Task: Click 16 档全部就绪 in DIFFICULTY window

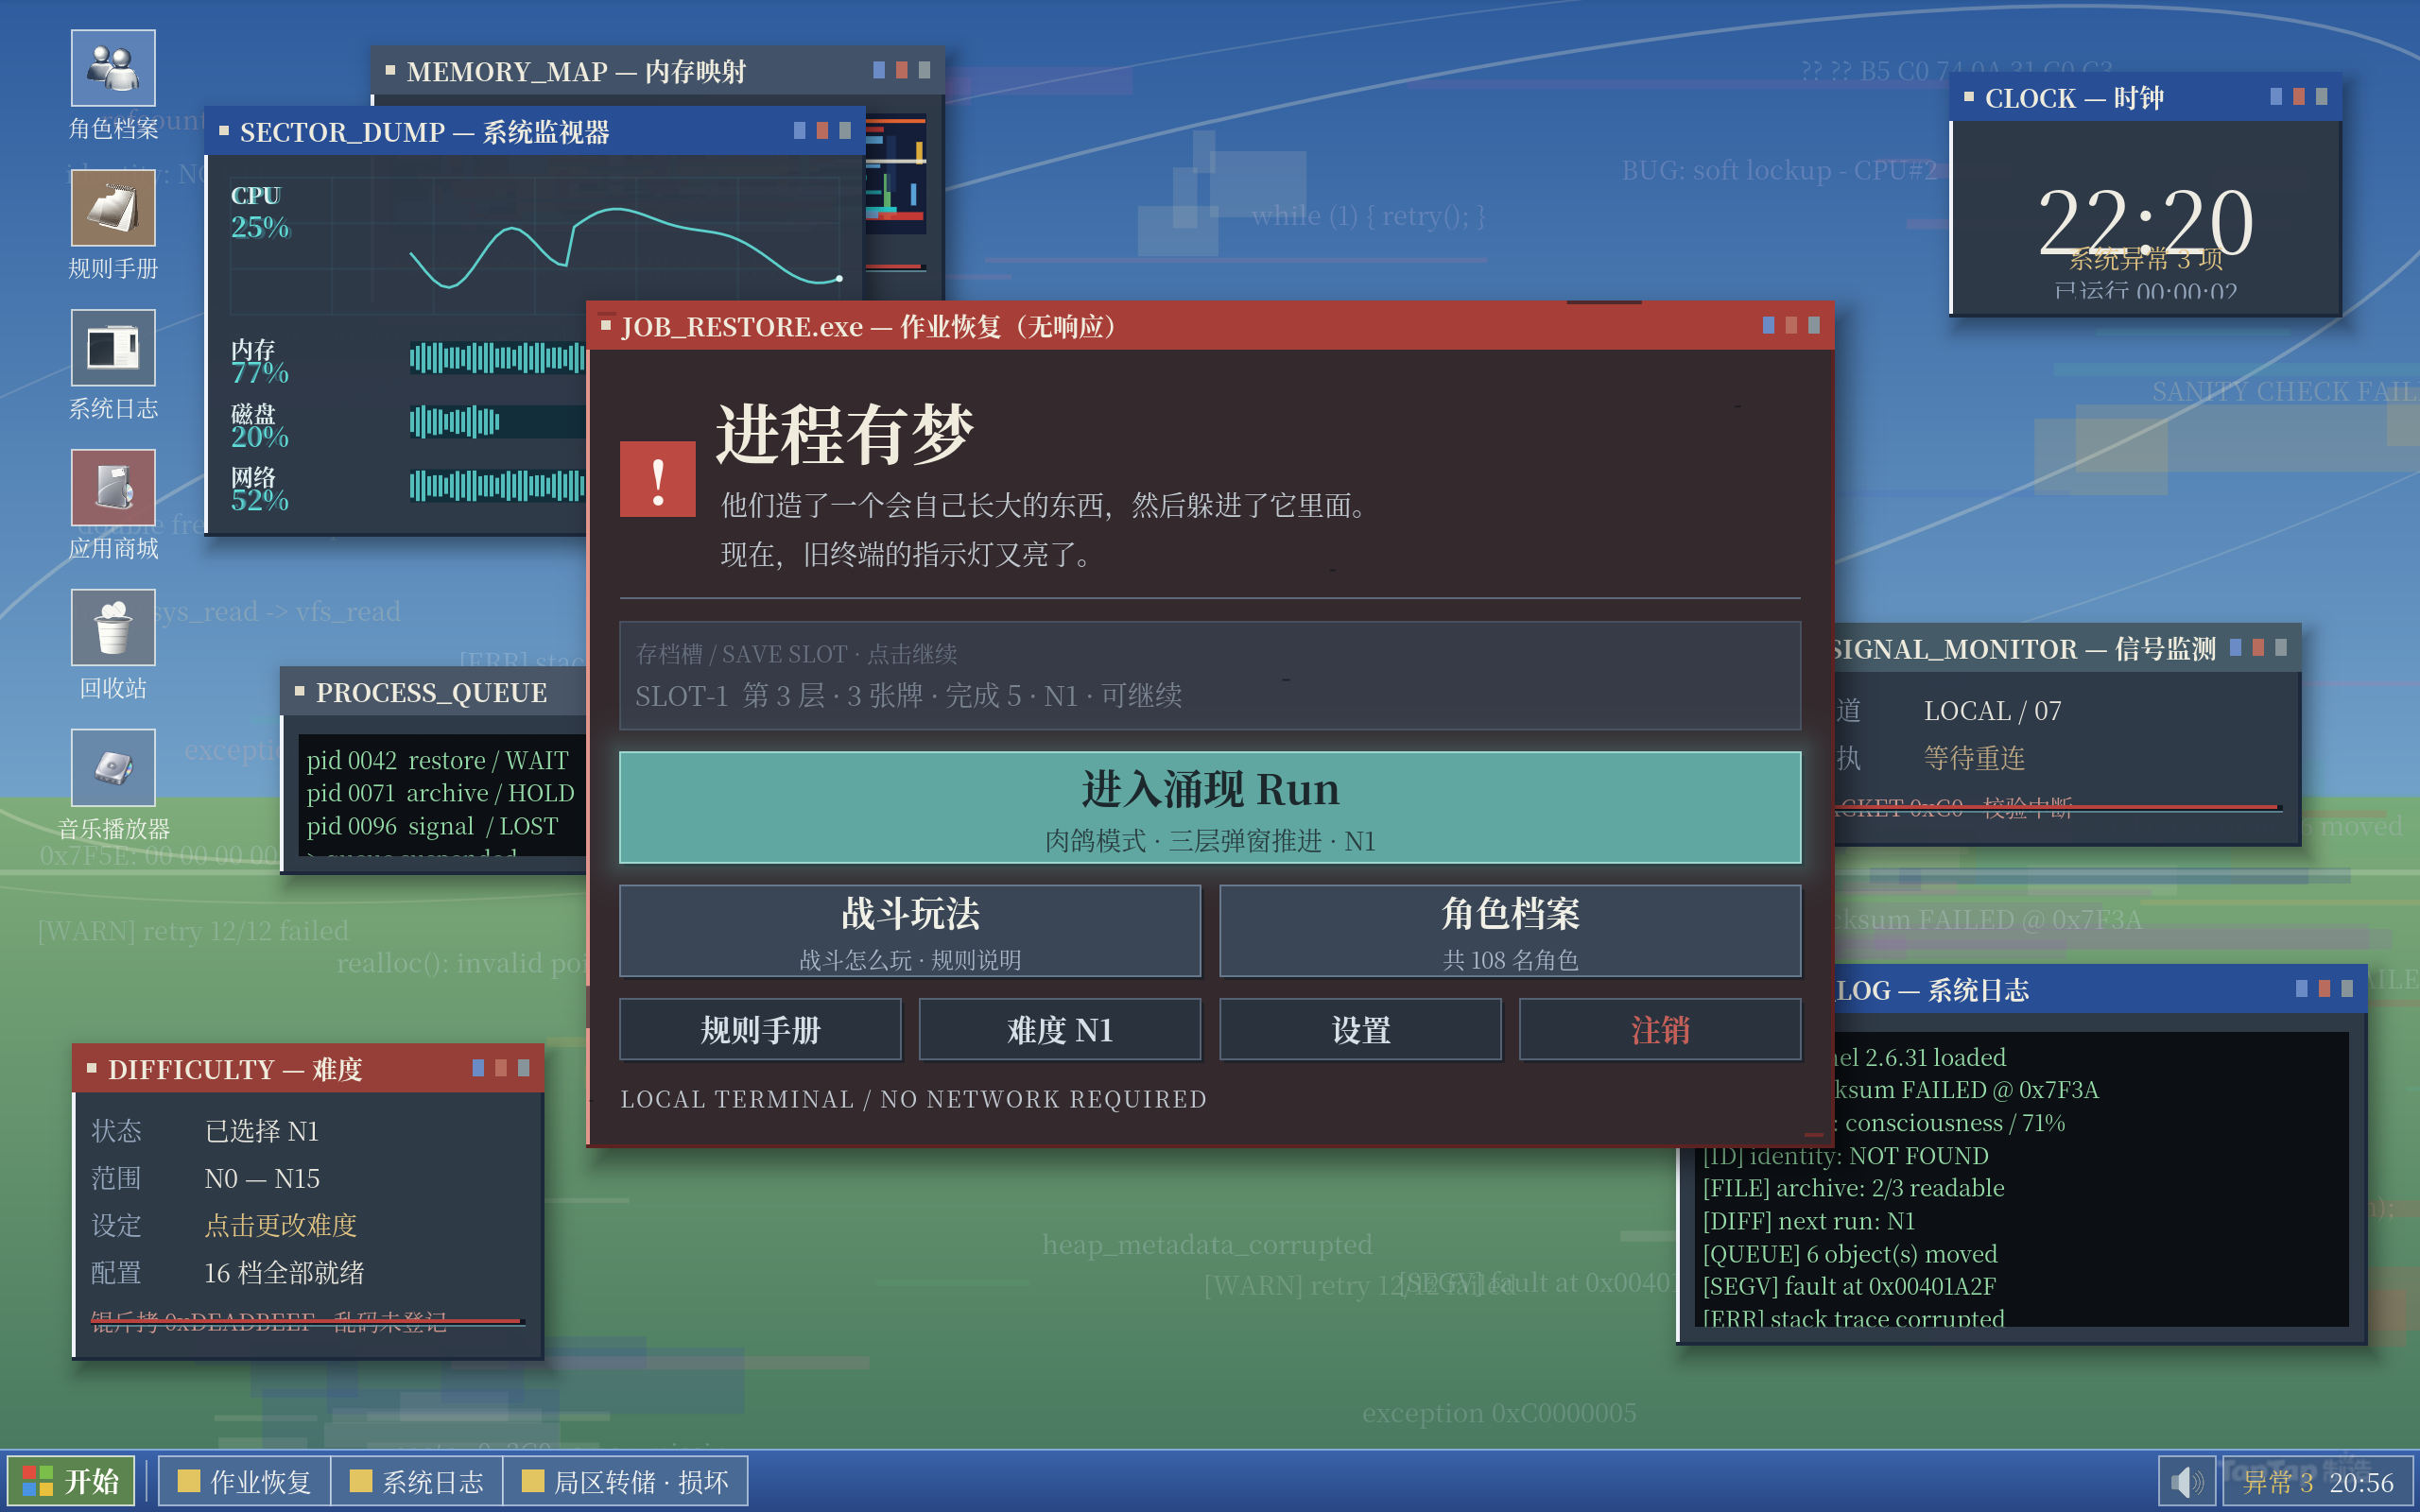Action: pyautogui.click(x=284, y=1273)
